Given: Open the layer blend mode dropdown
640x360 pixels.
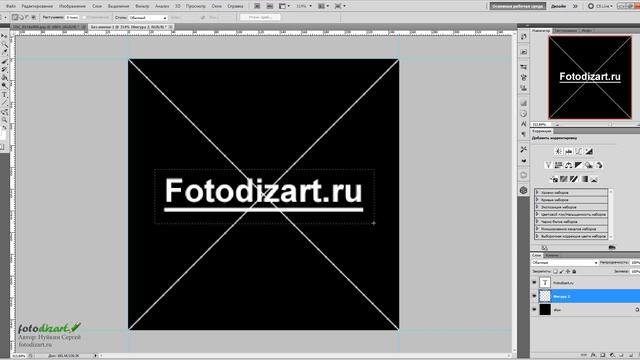Looking at the screenshot, I should pyautogui.click(x=565, y=263).
